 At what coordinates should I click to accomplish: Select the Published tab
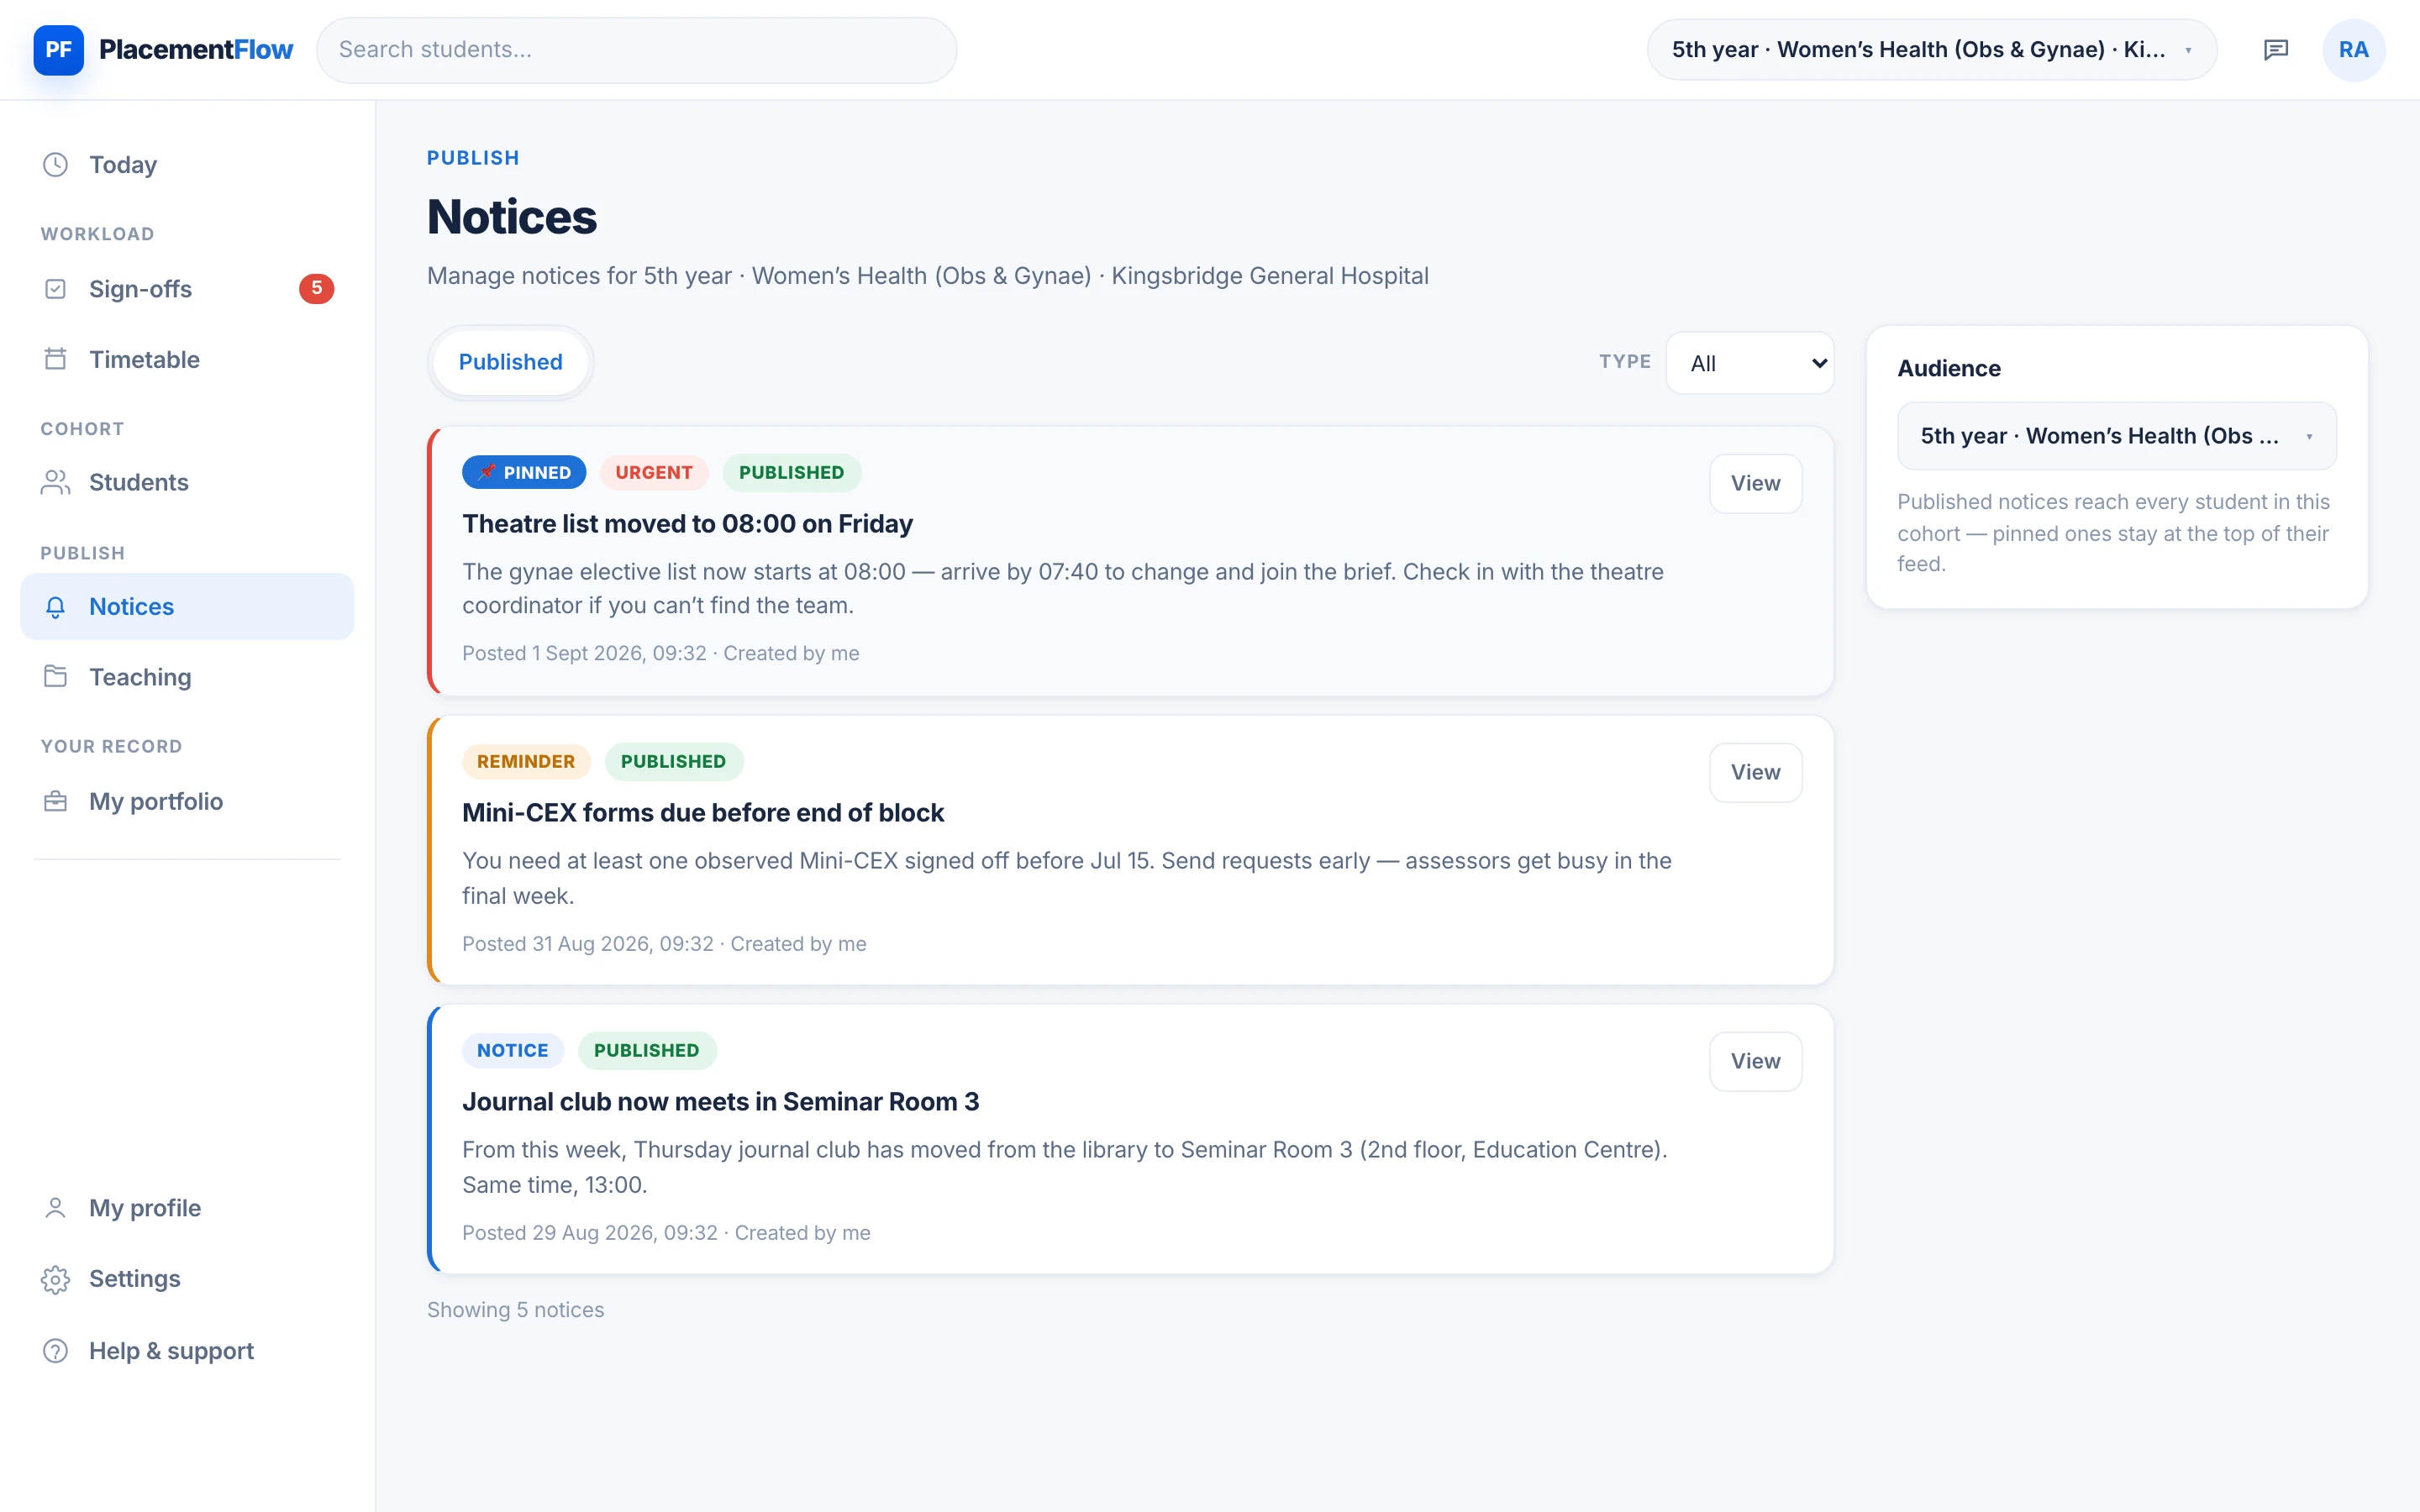pyautogui.click(x=510, y=362)
